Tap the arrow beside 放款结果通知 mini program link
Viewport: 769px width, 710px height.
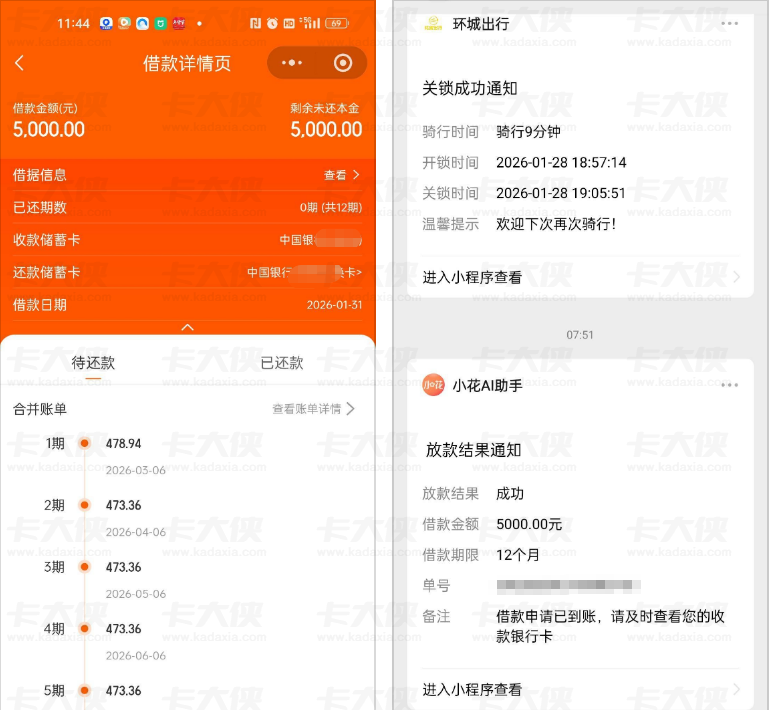[x=736, y=689]
